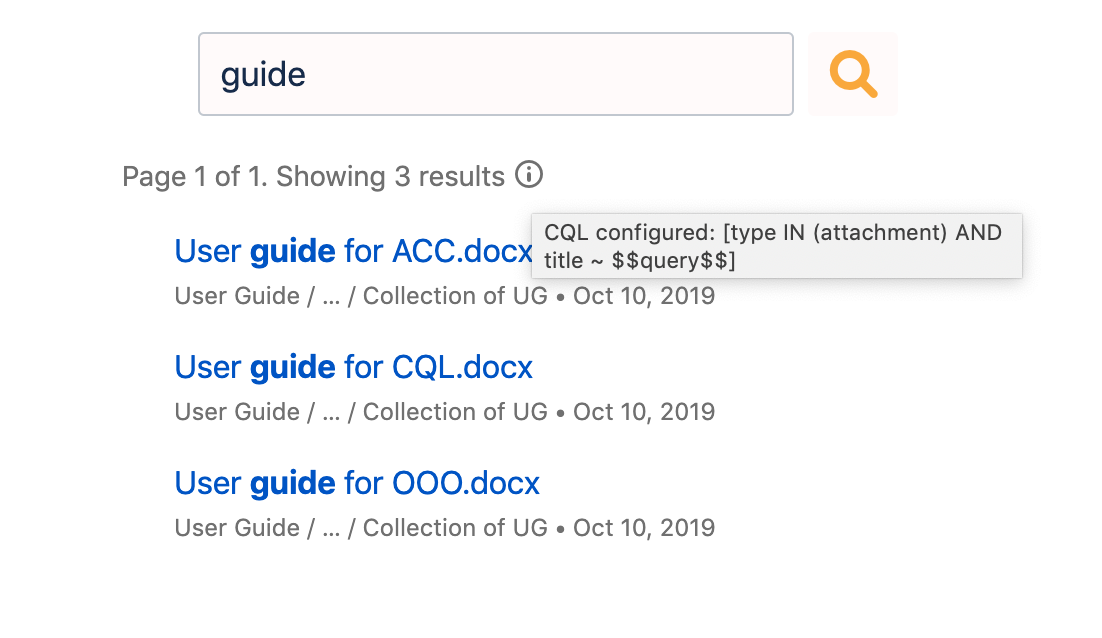This screenshot has height=638, width=1102.
Task: Open 'User guide for OOO.docx'
Action: pos(356,483)
